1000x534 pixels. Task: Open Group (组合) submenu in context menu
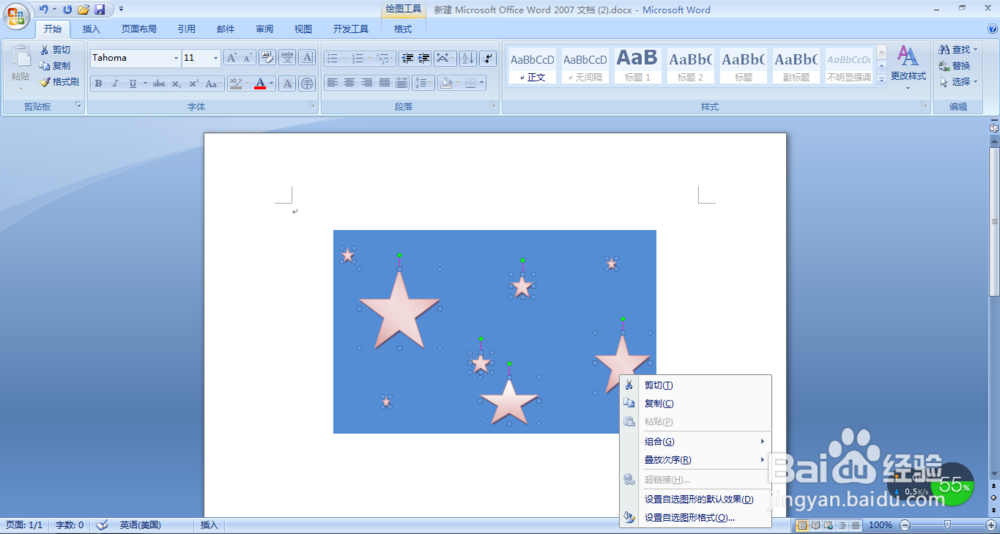click(x=696, y=441)
